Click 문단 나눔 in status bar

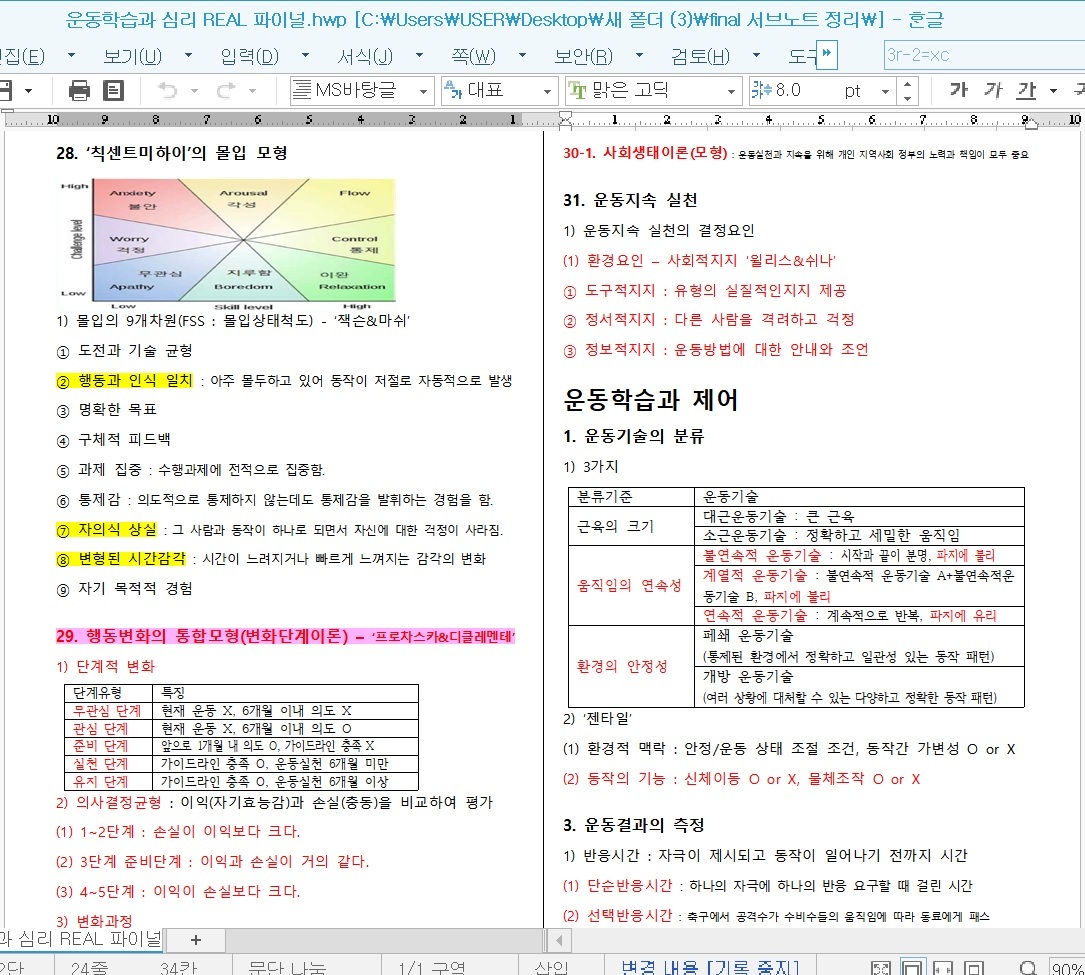click(x=287, y=967)
